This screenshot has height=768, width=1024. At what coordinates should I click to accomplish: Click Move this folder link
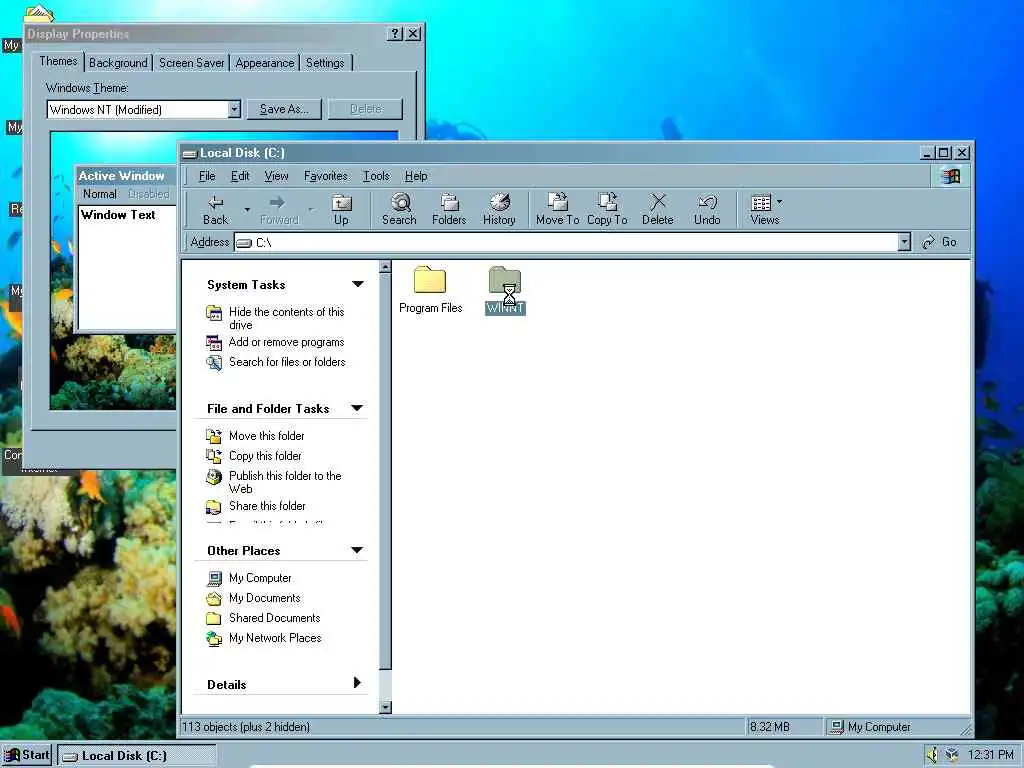[x=266, y=436]
